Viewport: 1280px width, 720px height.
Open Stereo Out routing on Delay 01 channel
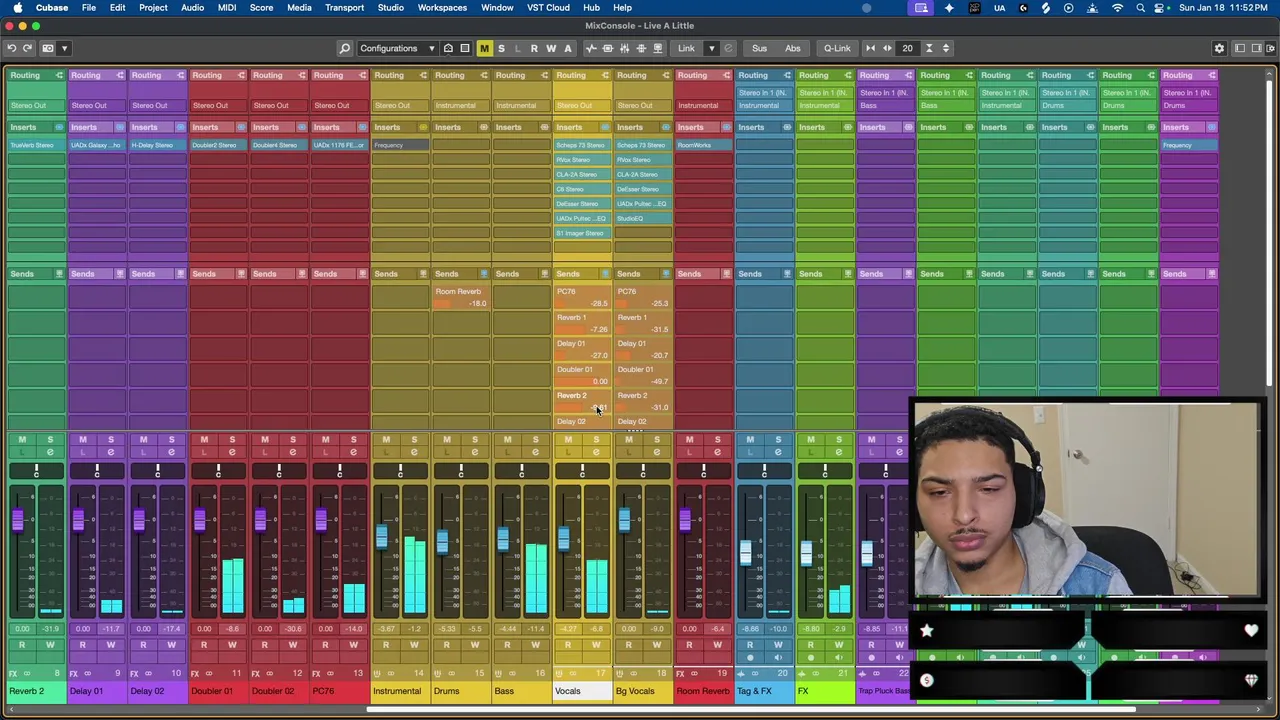pyautogui.click(x=96, y=105)
